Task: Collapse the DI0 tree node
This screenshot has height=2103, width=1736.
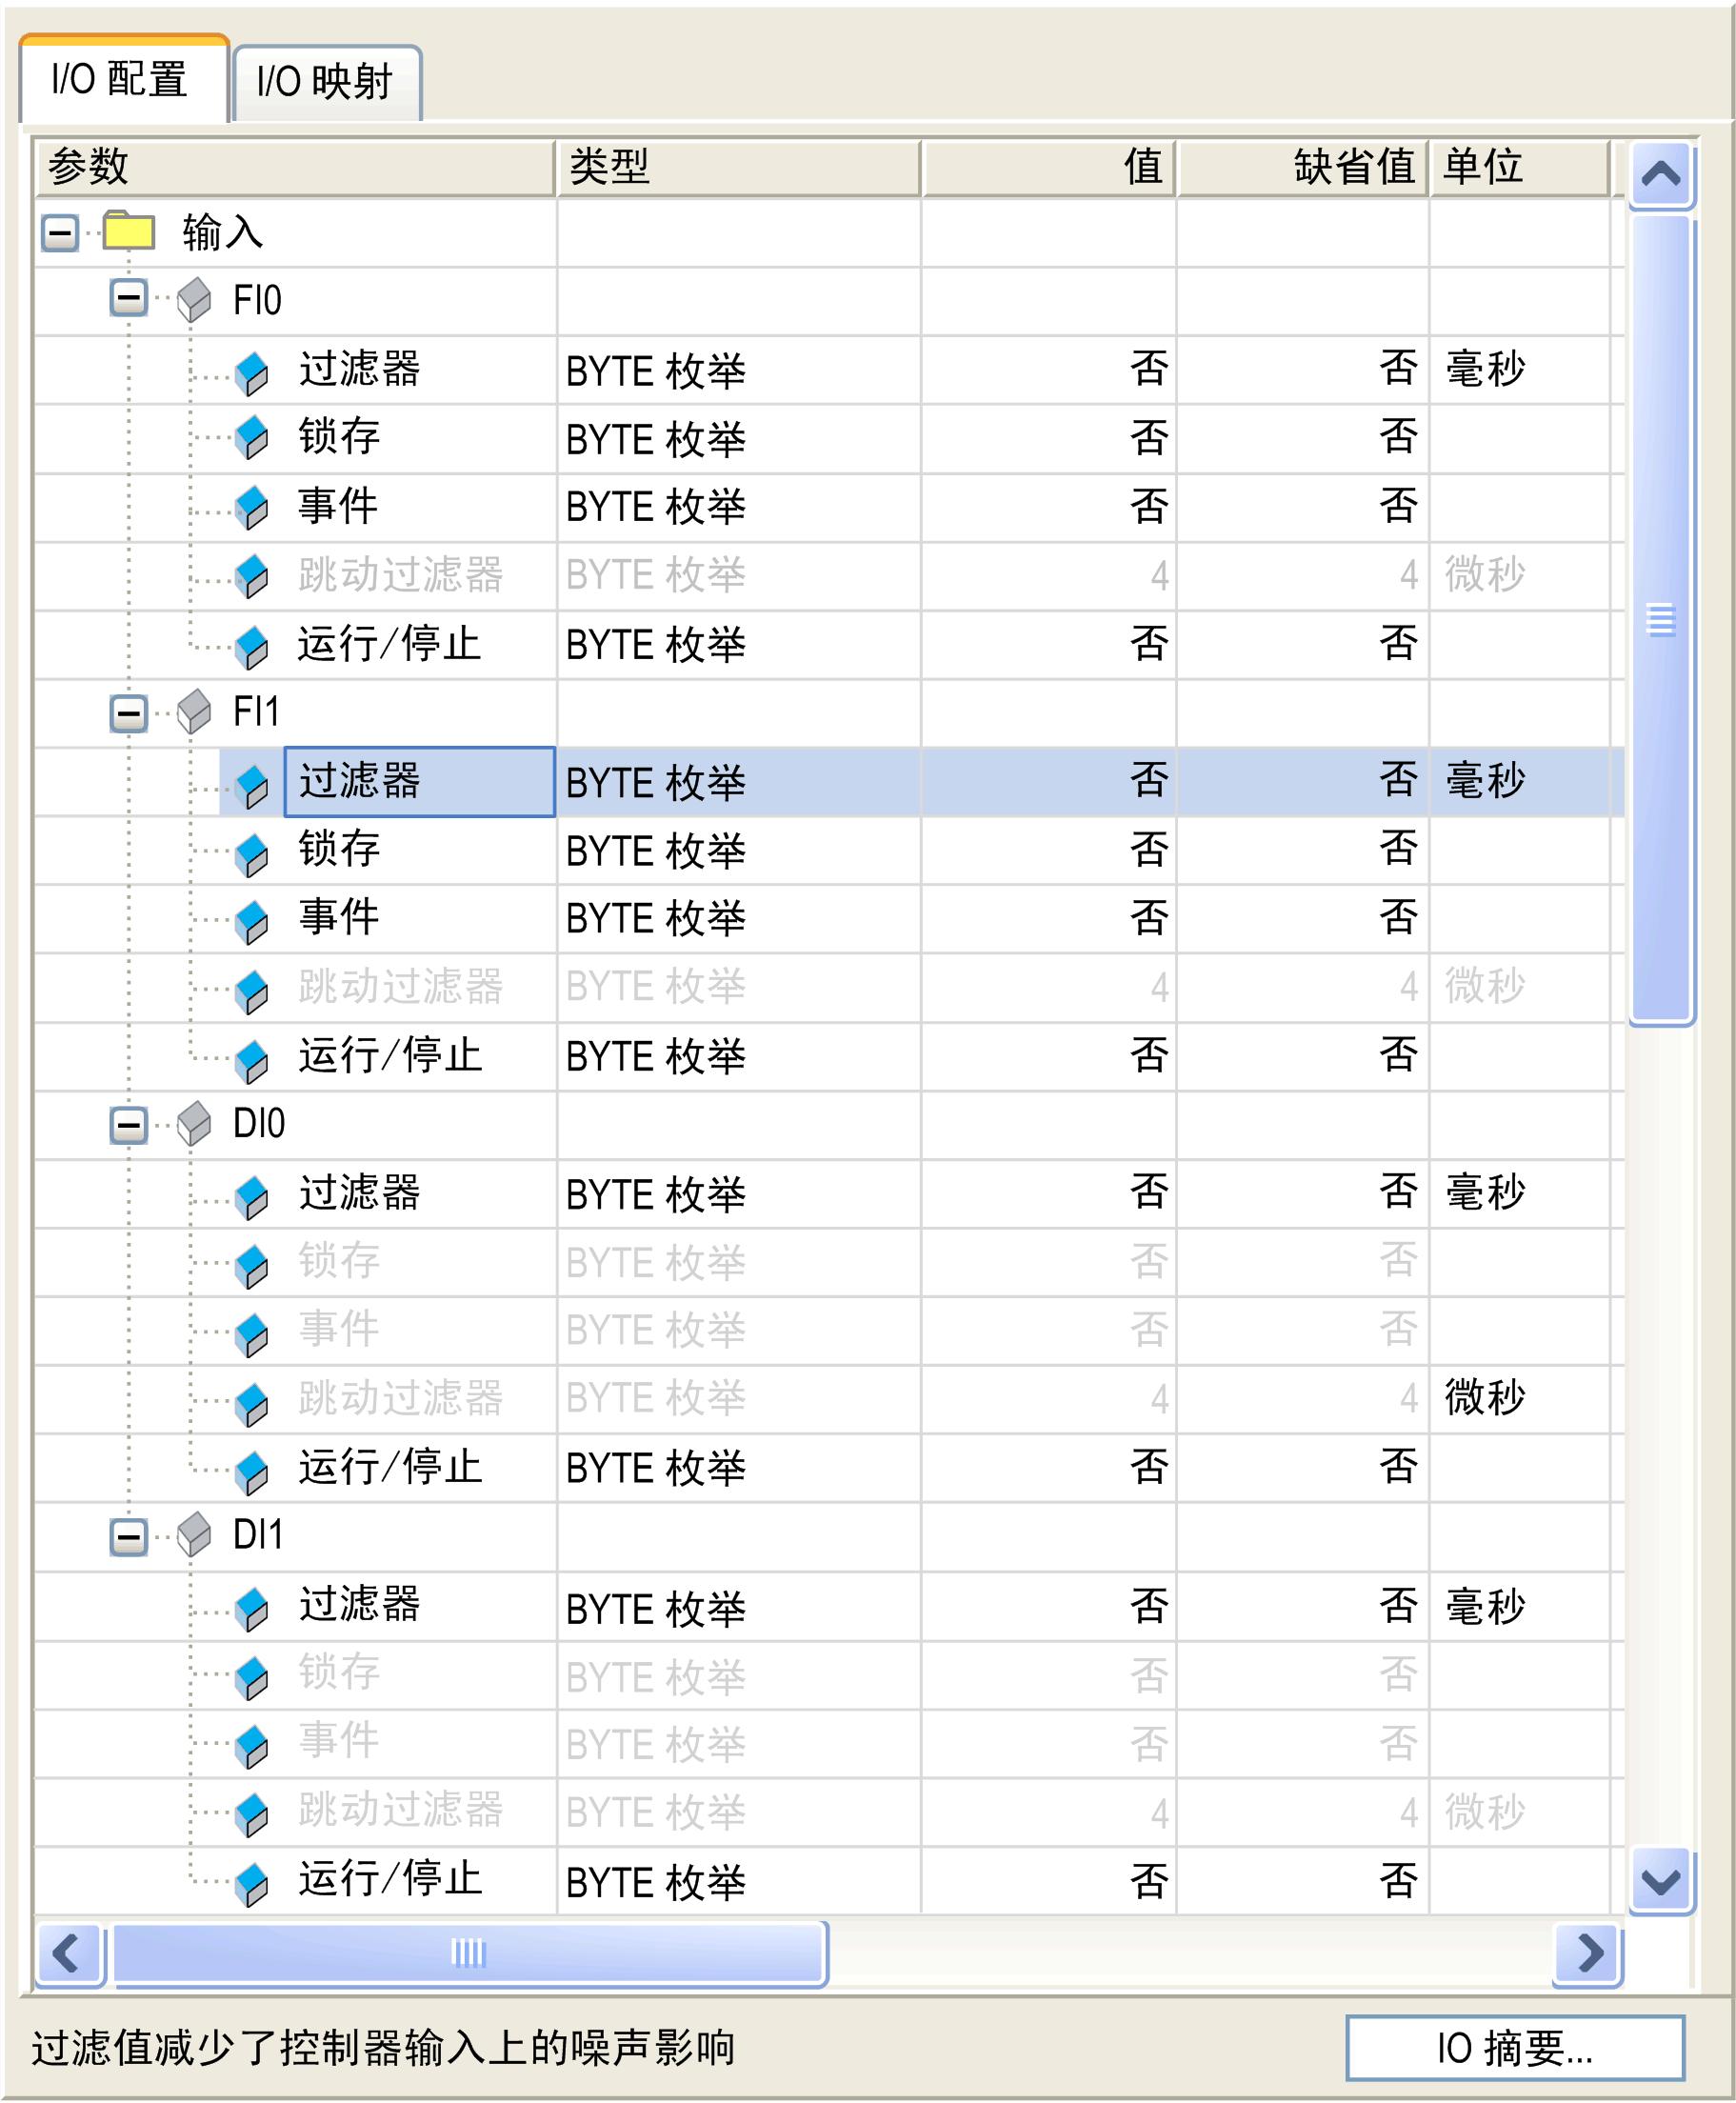Action: click(128, 1125)
